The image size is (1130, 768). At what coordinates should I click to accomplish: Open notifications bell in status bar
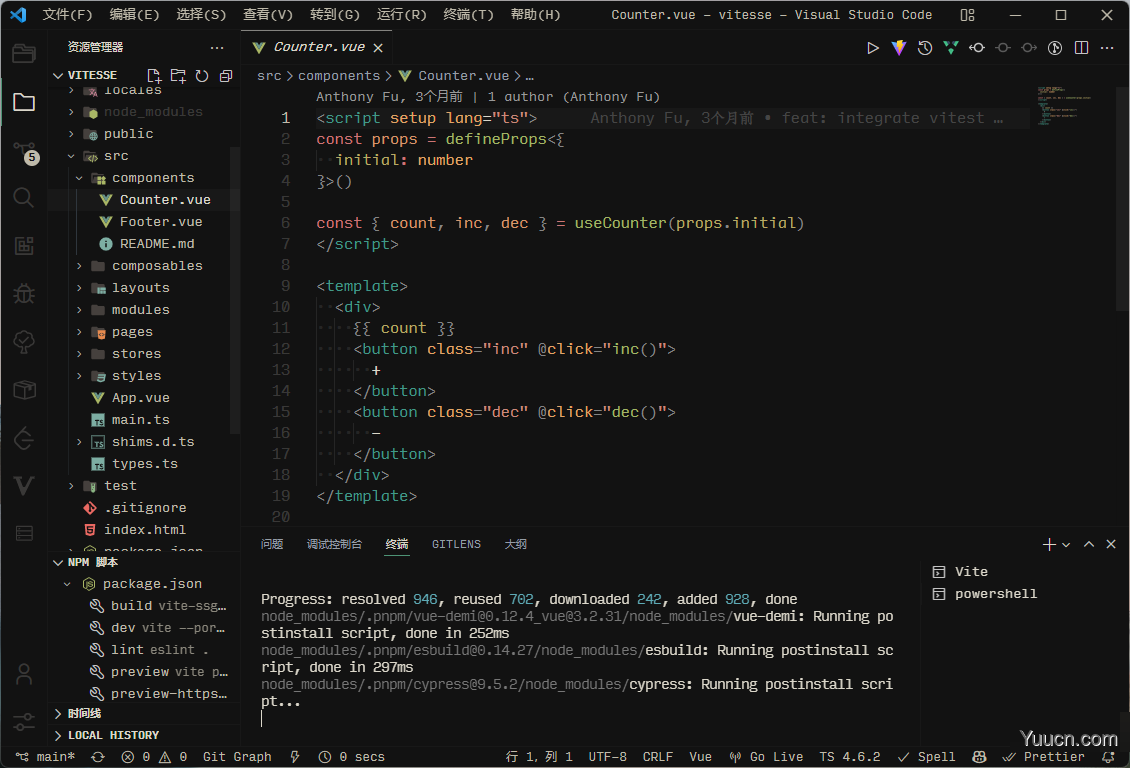pyautogui.click(x=1108, y=757)
